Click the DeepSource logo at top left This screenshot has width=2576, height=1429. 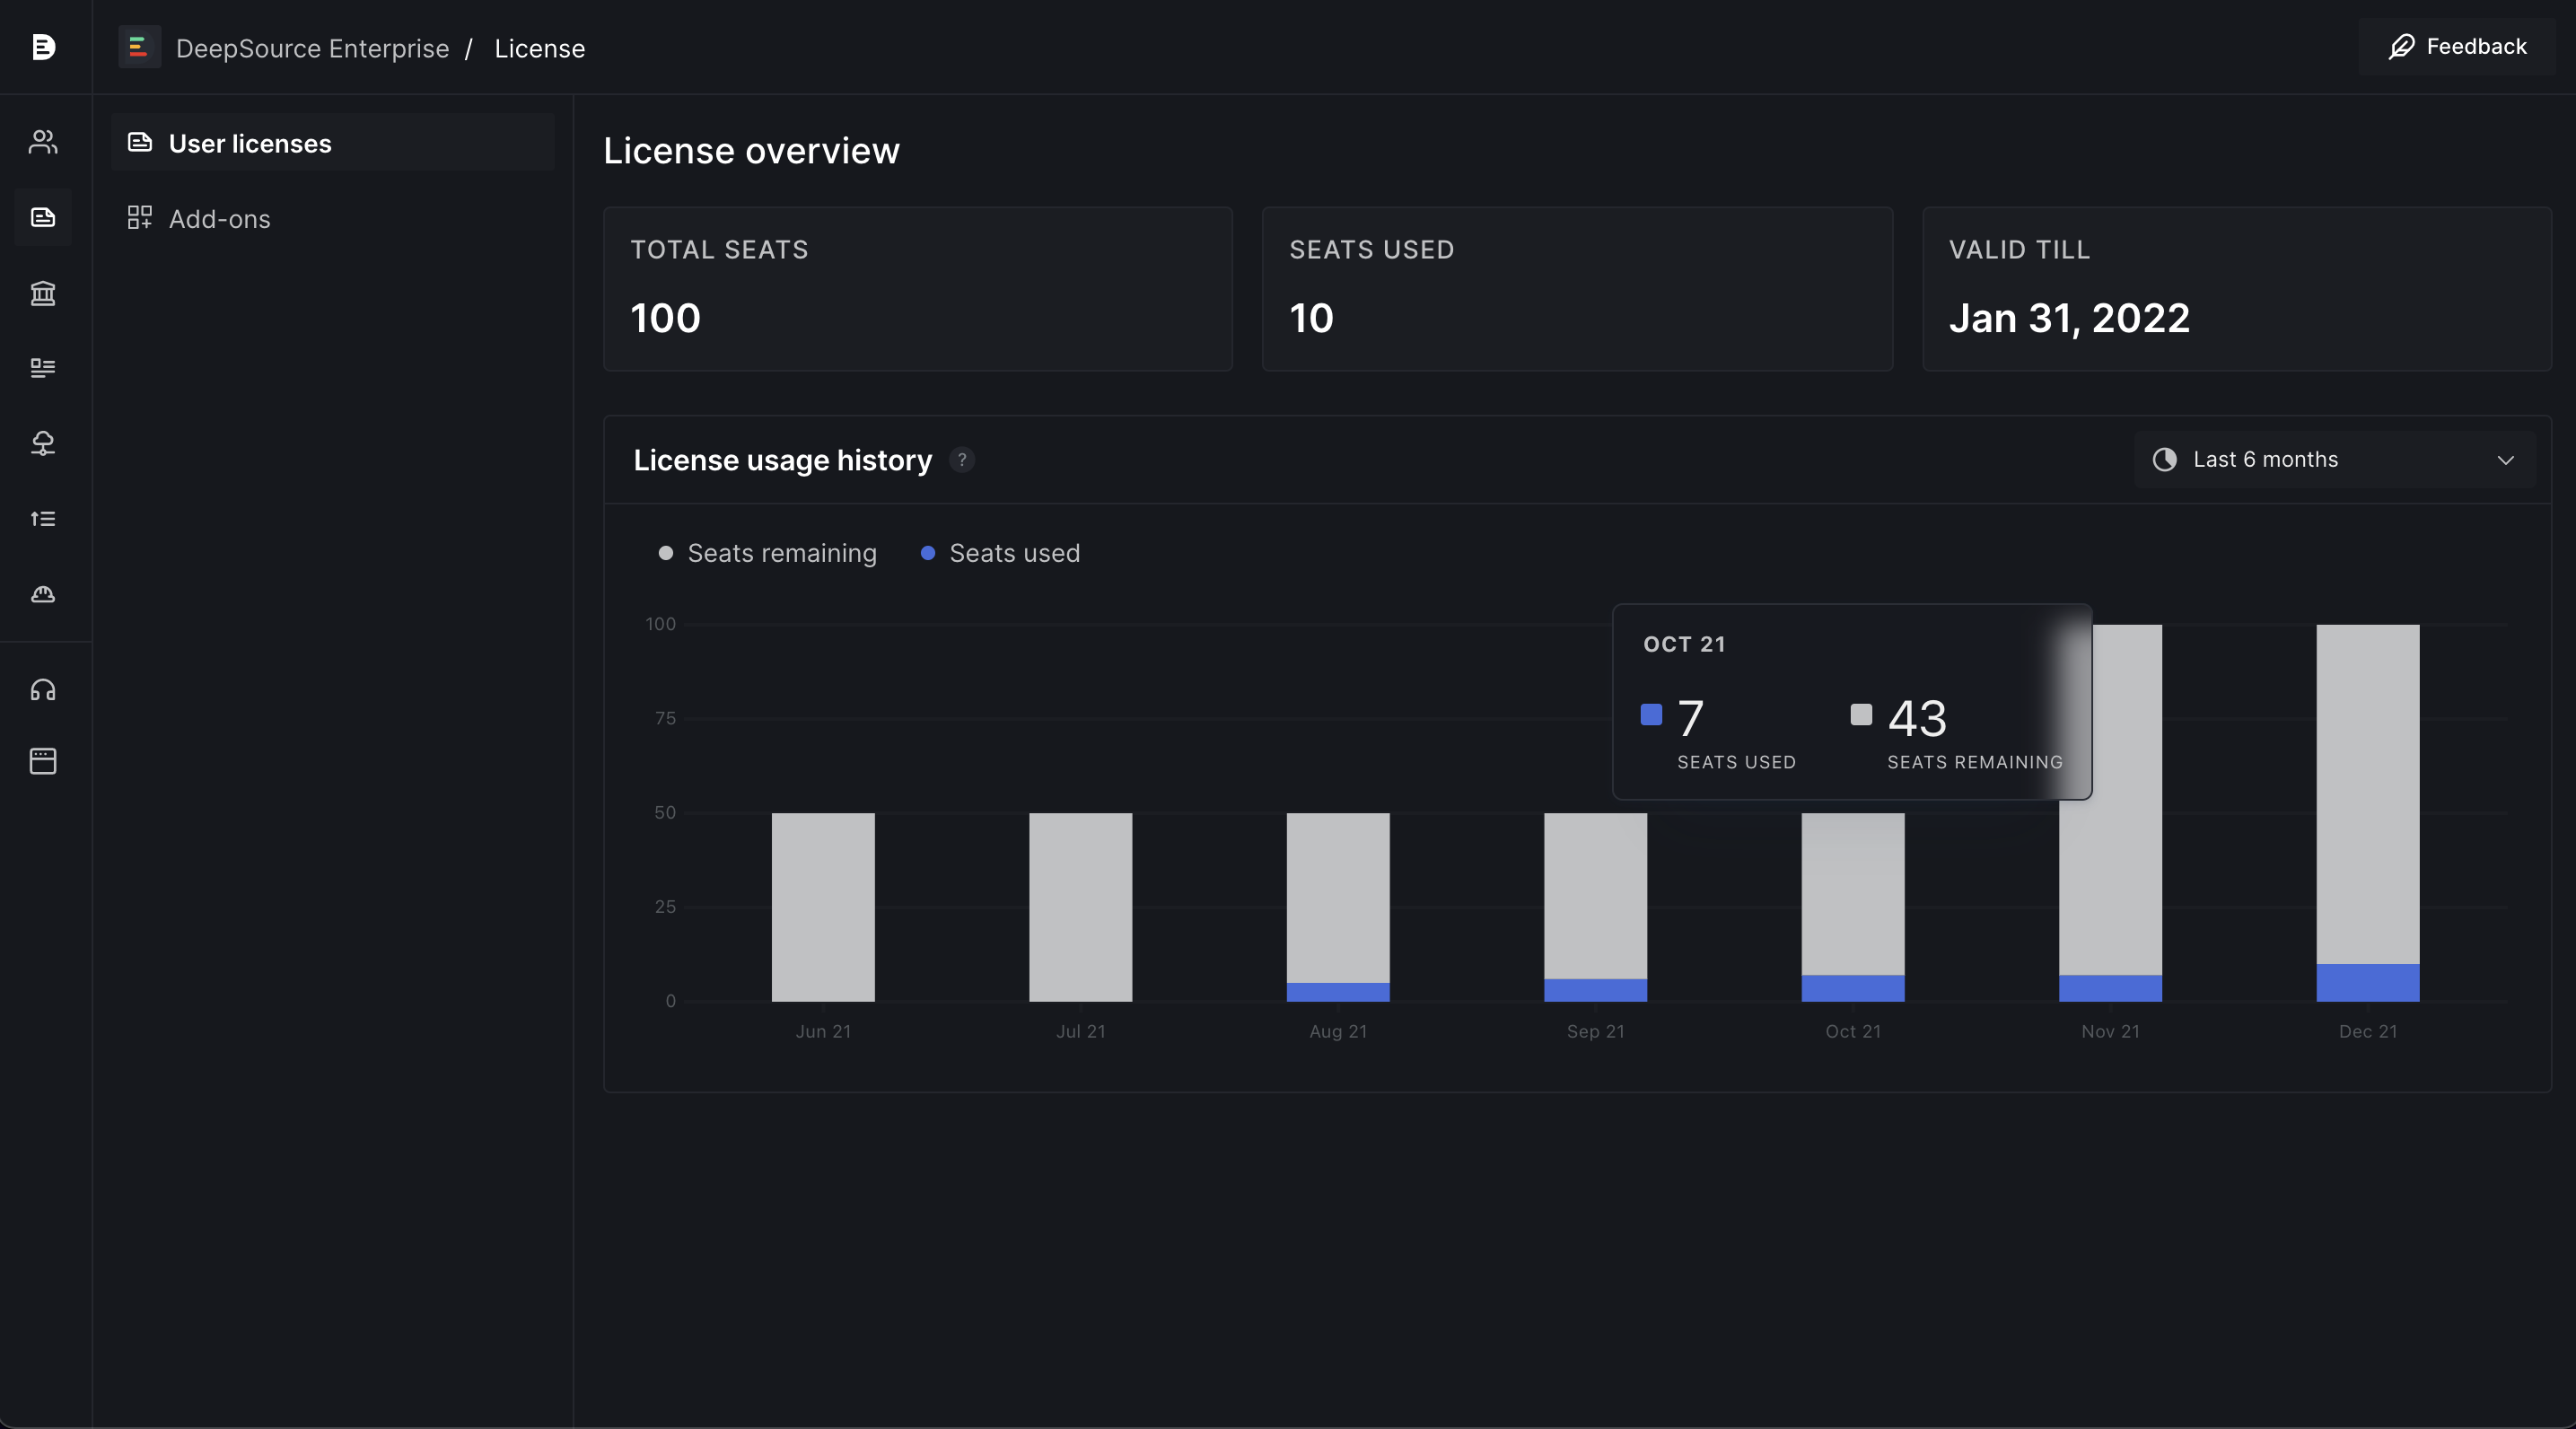pyautogui.click(x=44, y=47)
